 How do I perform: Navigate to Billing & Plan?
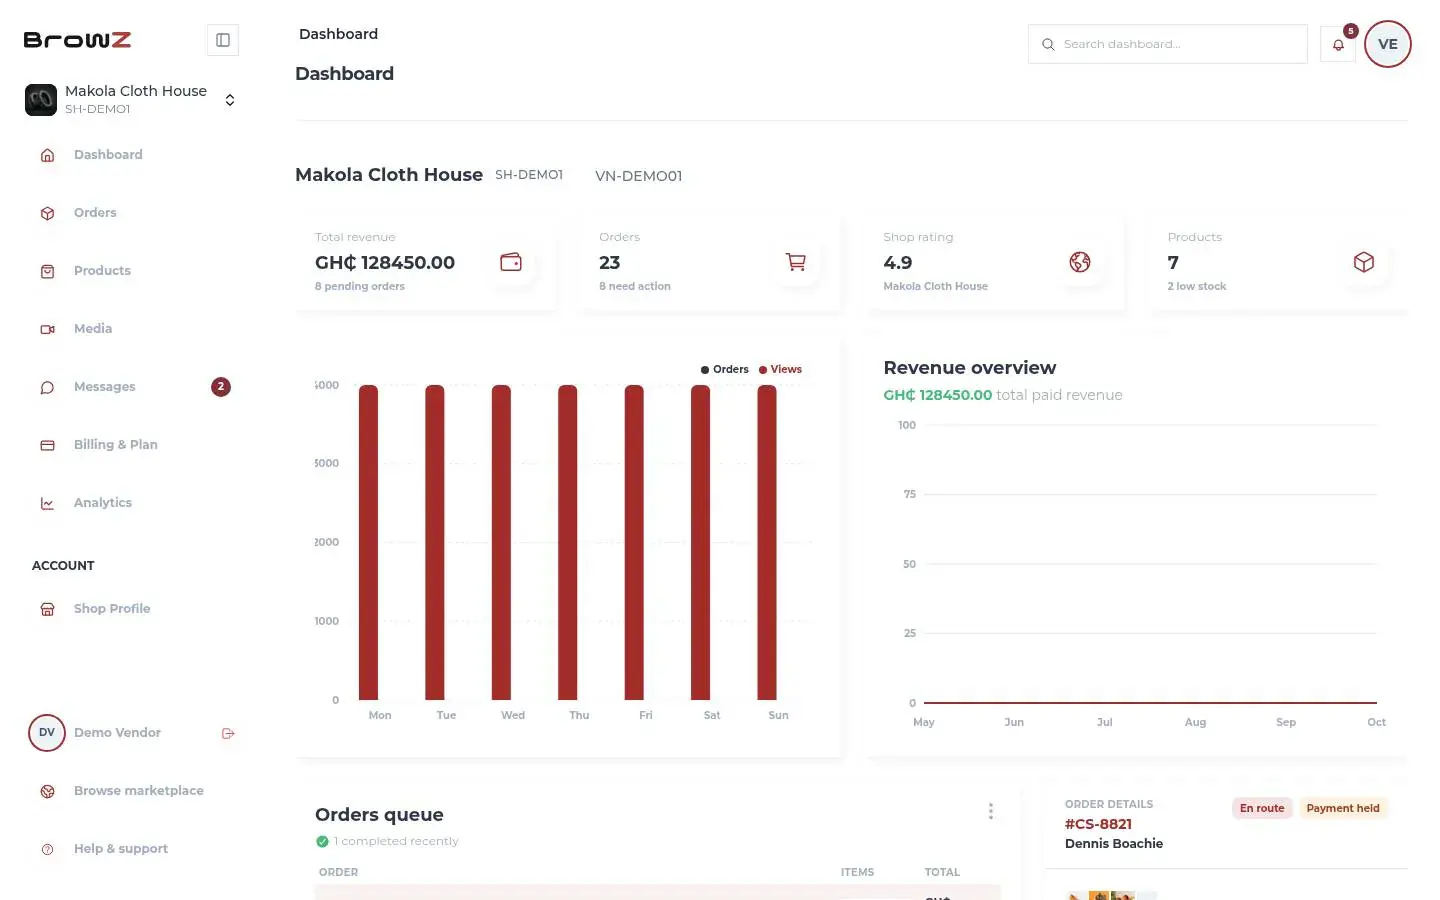[116, 445]
